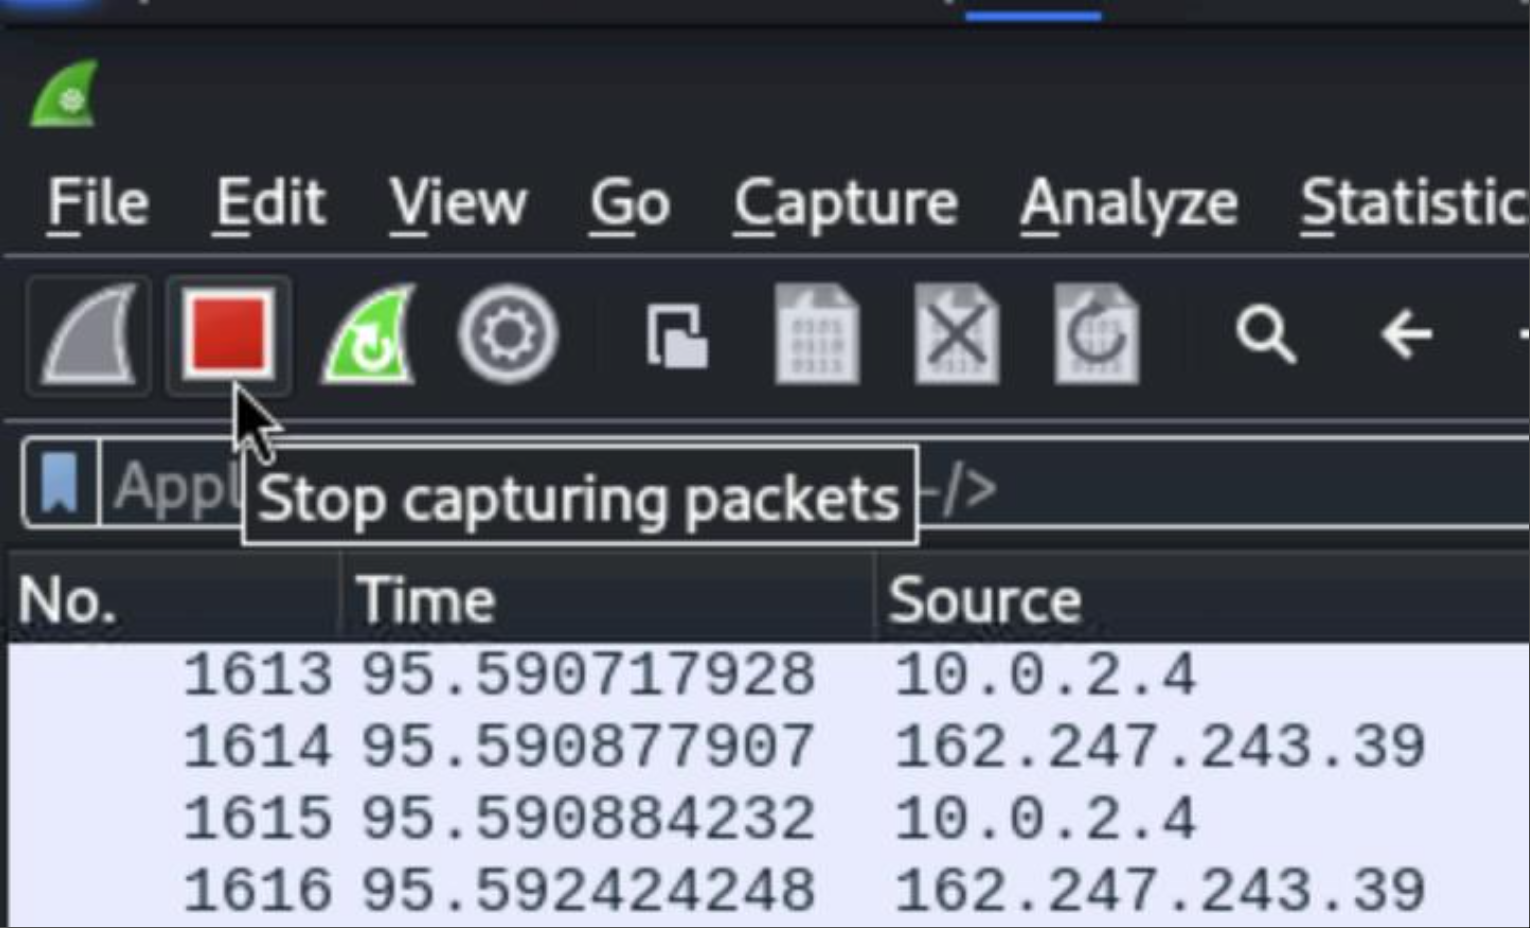Click source 162.247.243.39 in packet 1614
The width and height of the screenshot is (1530, 928).
pos(1160,747)
